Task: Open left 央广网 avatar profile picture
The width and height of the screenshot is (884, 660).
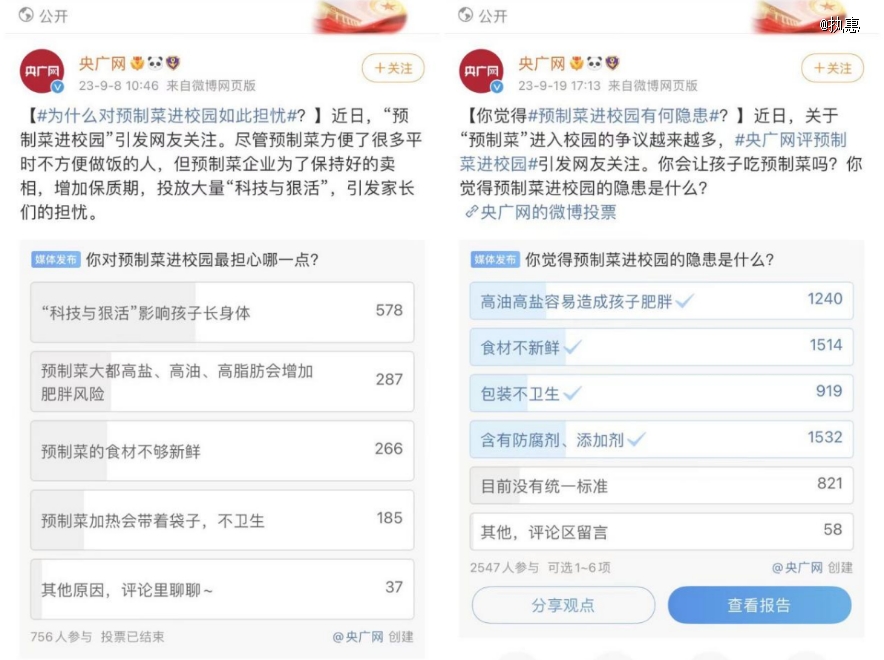Action: click(42, 71)
